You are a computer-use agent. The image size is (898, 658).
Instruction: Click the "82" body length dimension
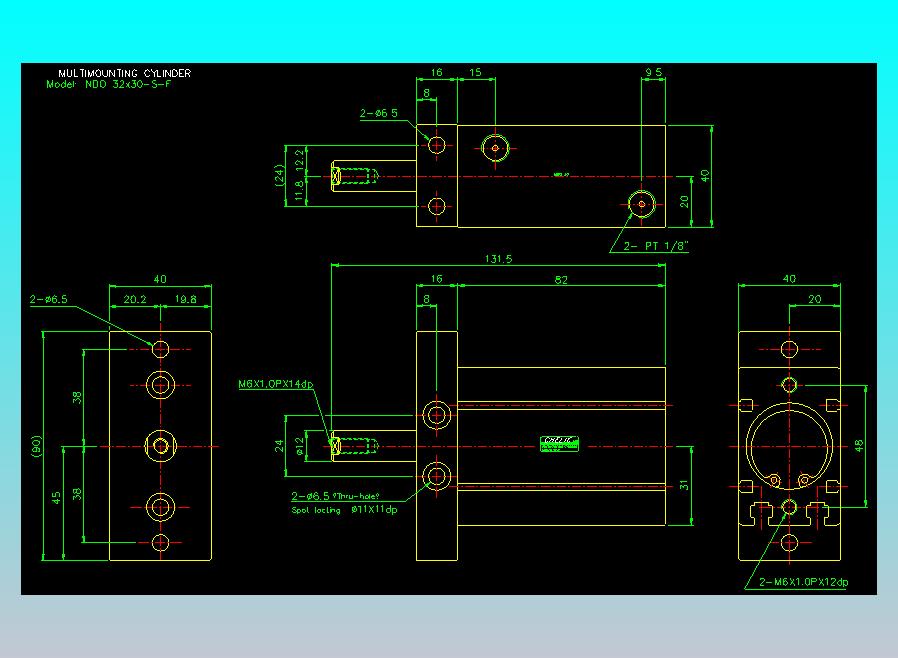(561, 279)
